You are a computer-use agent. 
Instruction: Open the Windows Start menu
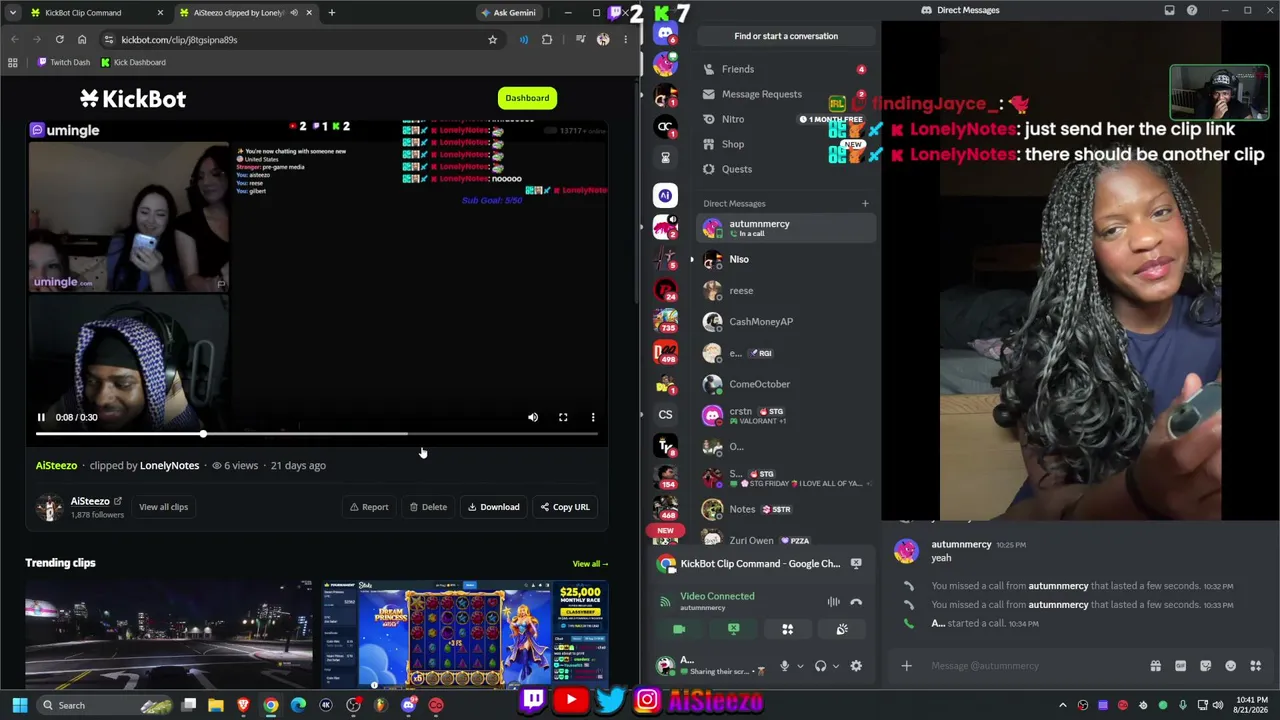point(19,705)
